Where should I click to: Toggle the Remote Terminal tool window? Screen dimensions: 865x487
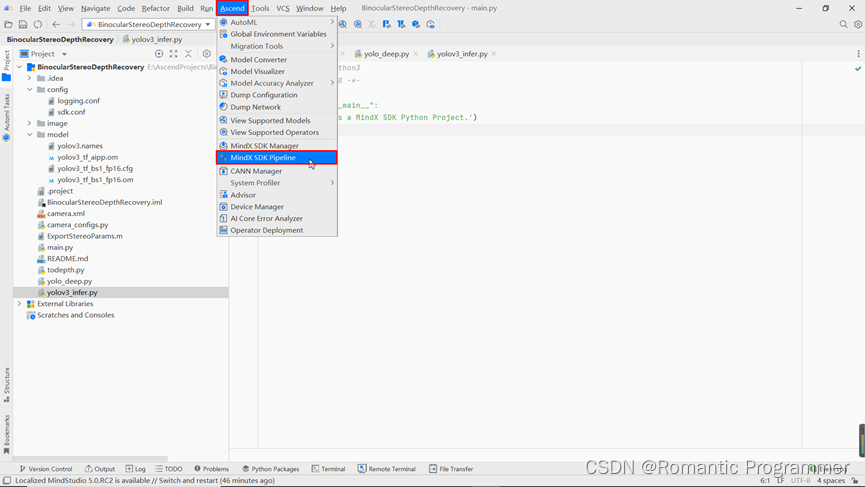pos(387,469)
